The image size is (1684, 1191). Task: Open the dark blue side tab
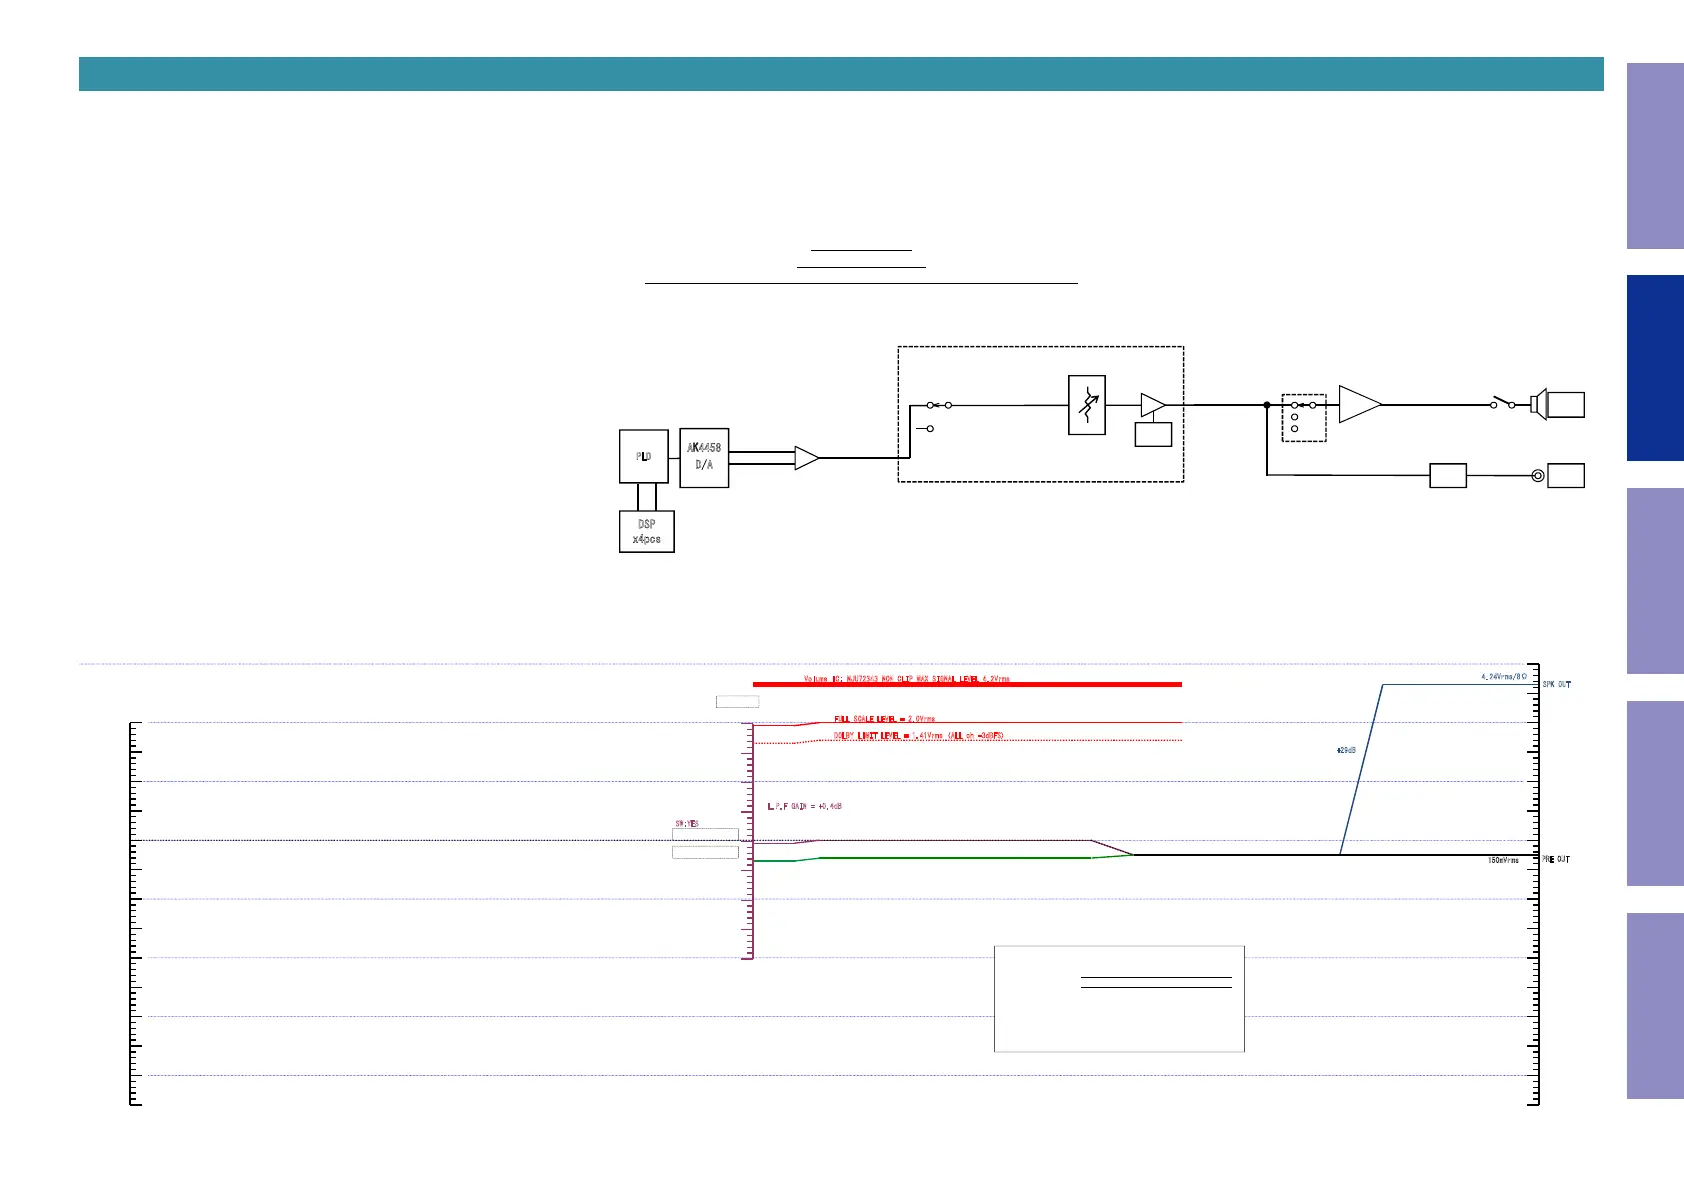[1655, 368]
